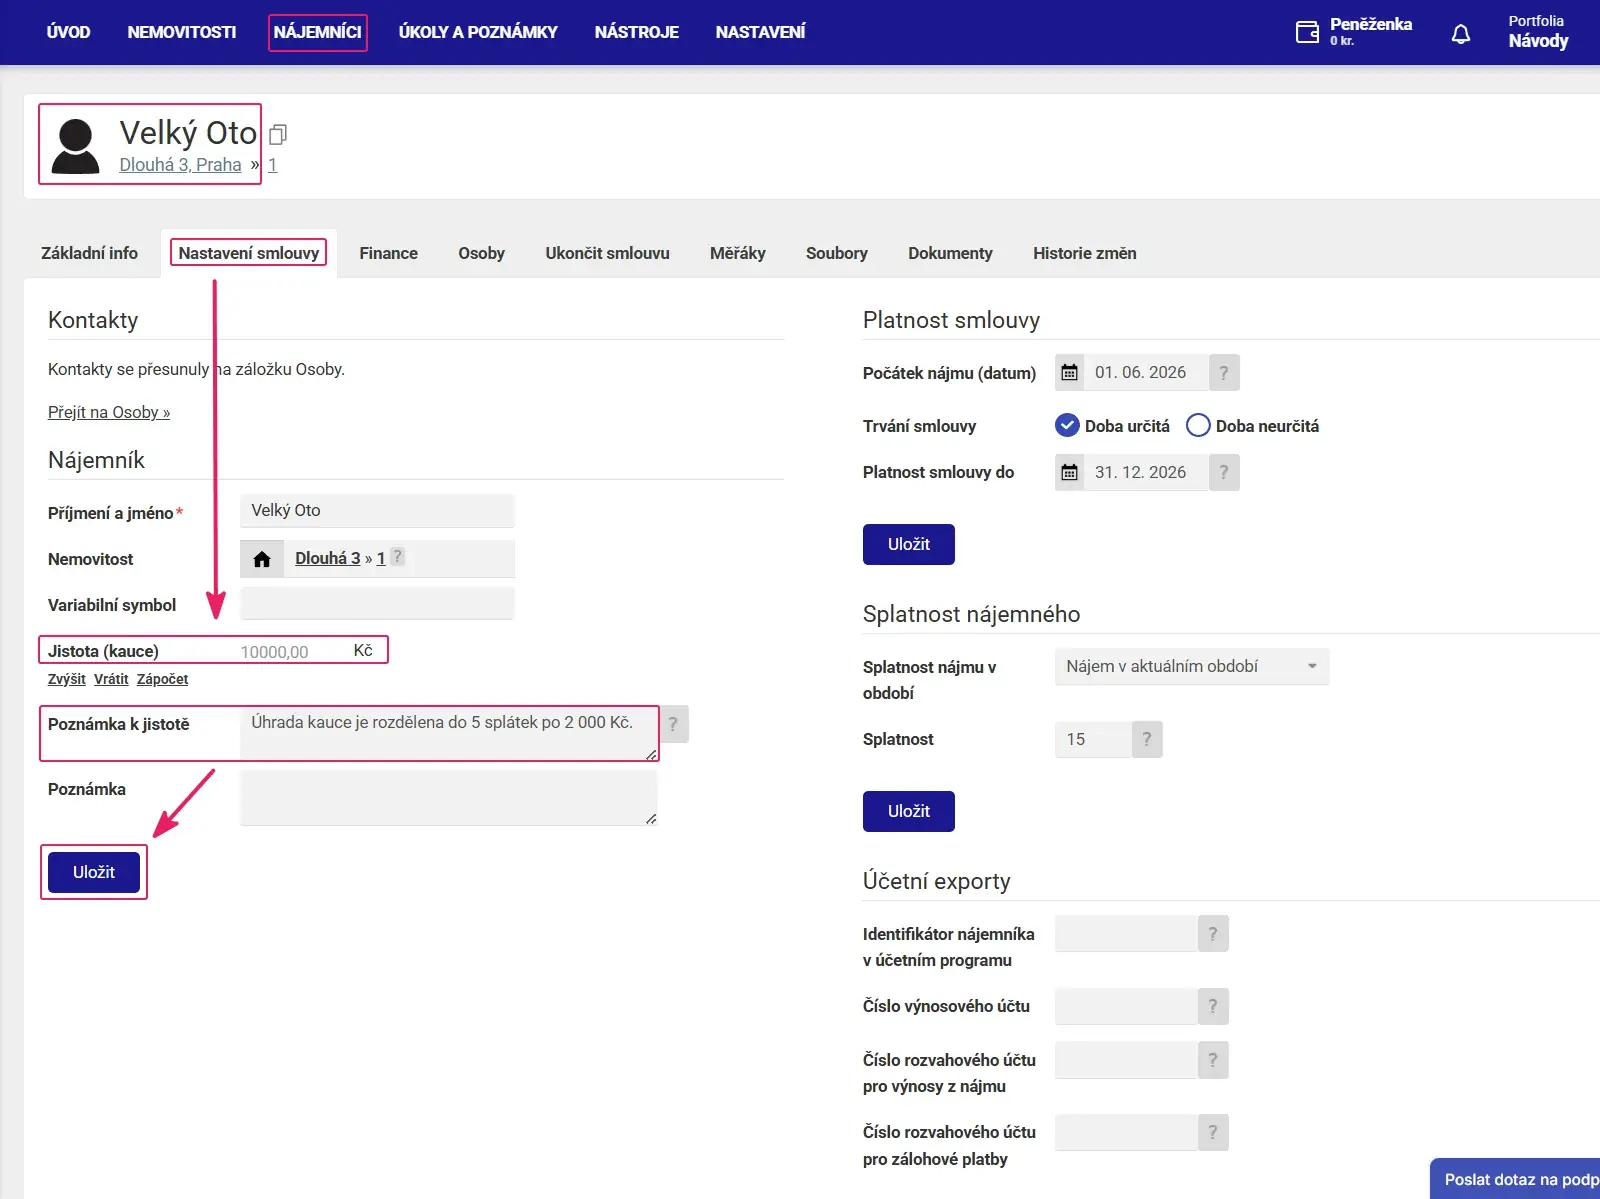Open the NÁJEMNÍCI menu
Screen dimensions: 1600x1199
pyautogui.click(x=318, y=32)
